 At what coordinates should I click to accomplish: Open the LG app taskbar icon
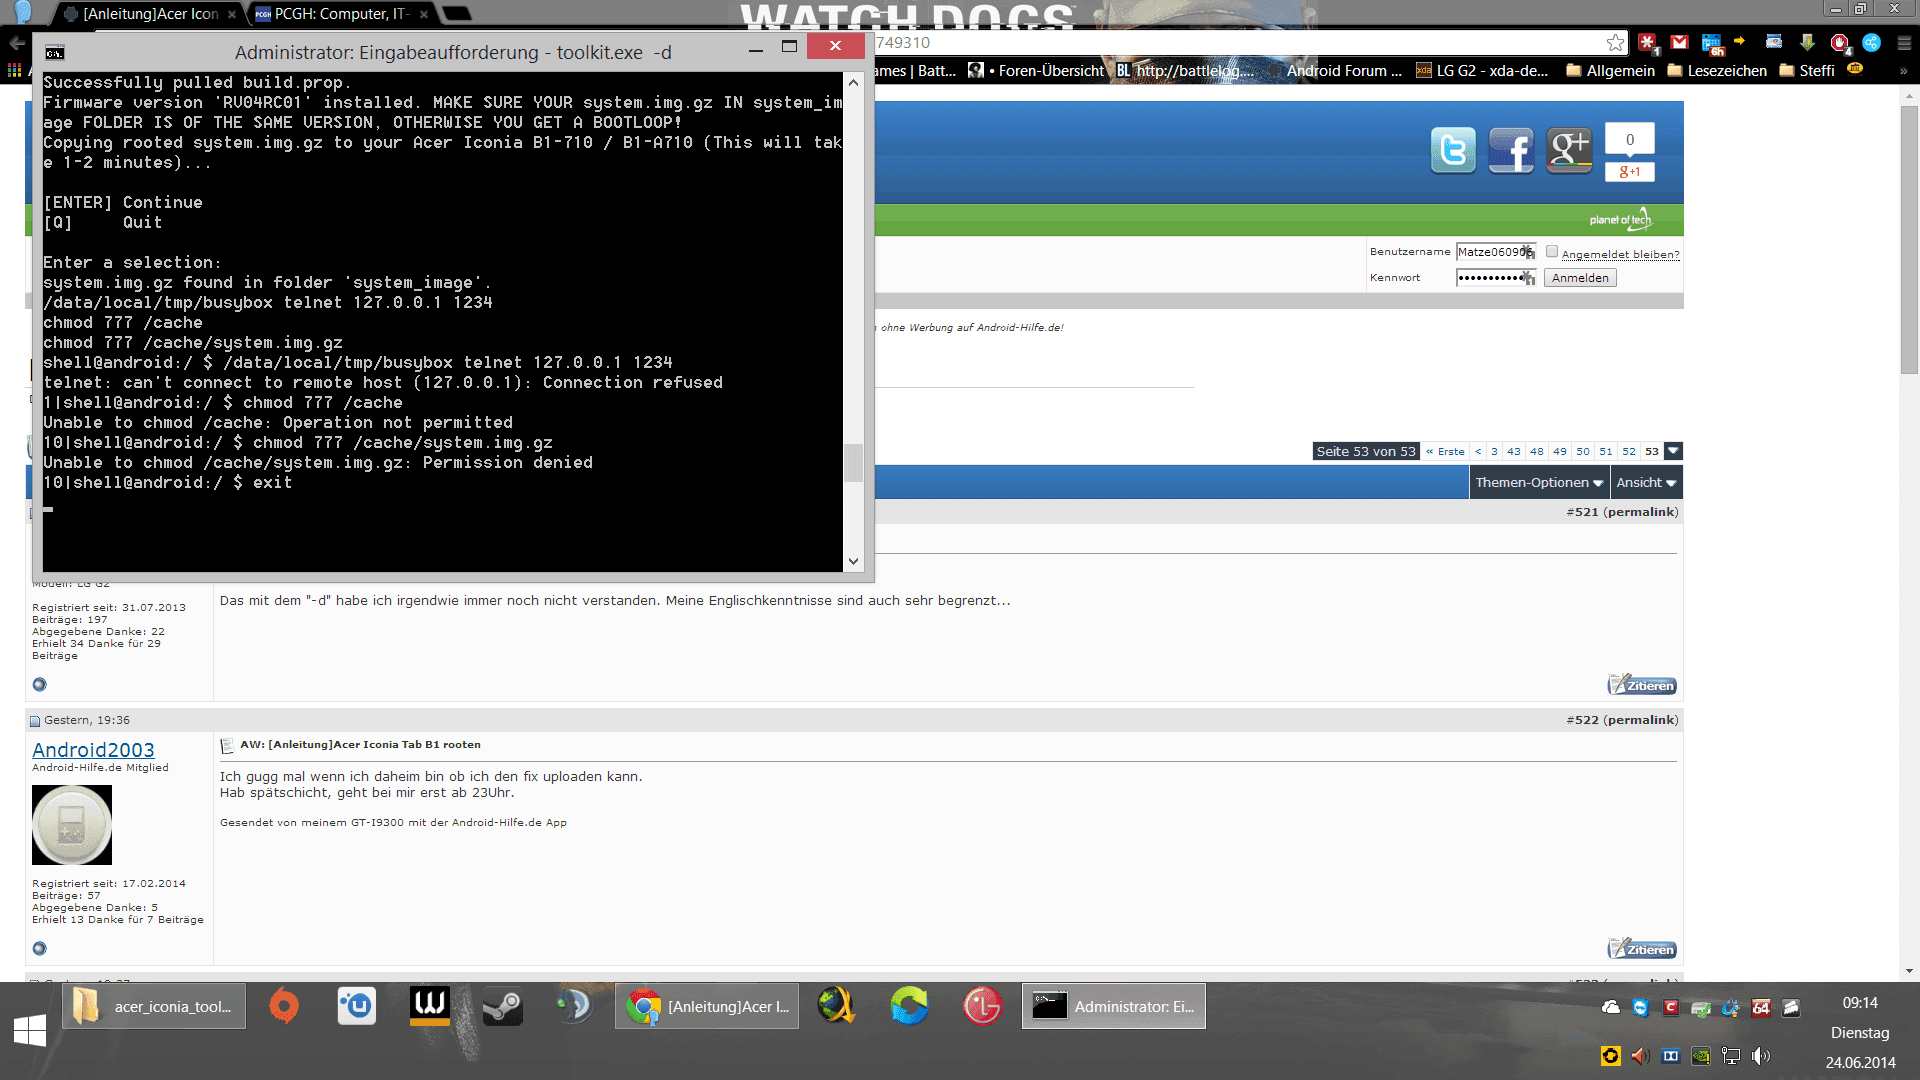click(x=982, y=1006)
